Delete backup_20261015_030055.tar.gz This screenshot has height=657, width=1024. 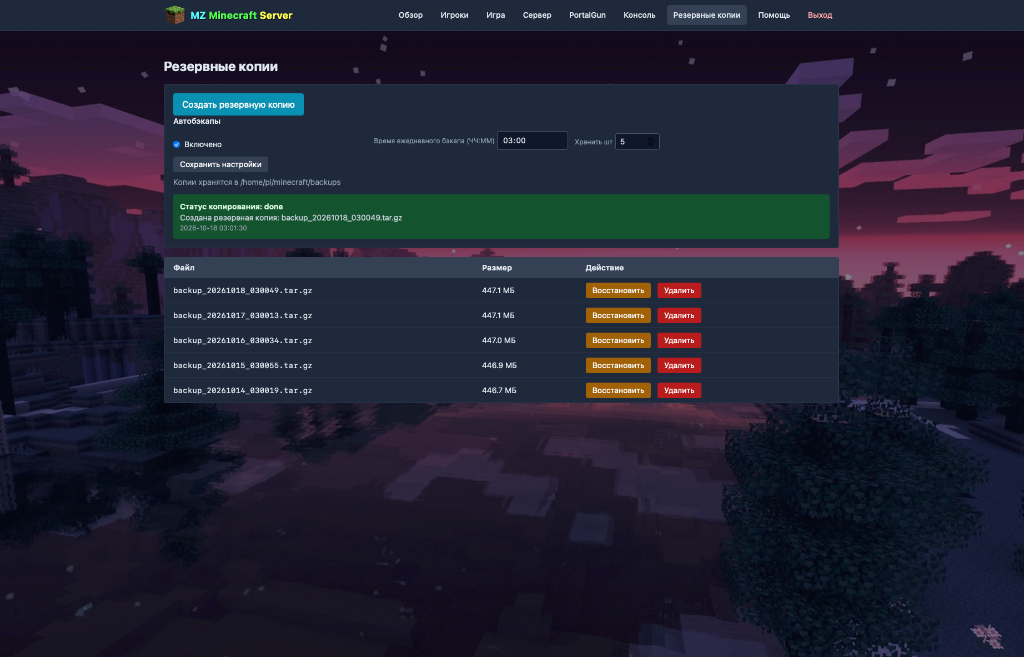pyautogui.click(x=679, y=366)
